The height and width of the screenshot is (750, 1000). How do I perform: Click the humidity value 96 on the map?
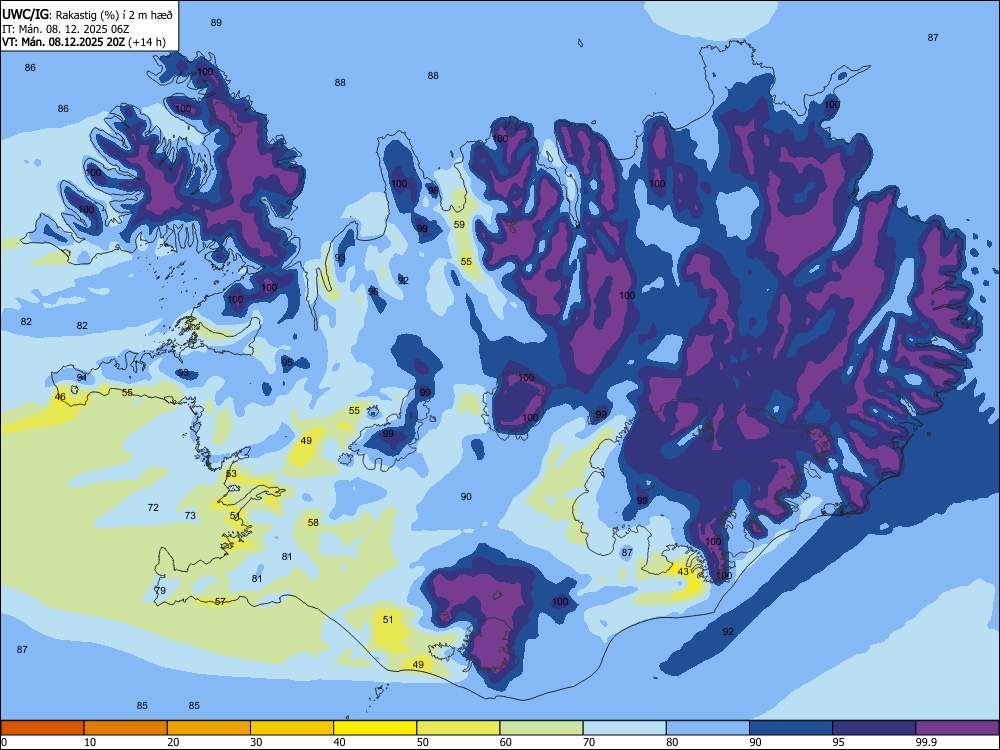point(373,291)
